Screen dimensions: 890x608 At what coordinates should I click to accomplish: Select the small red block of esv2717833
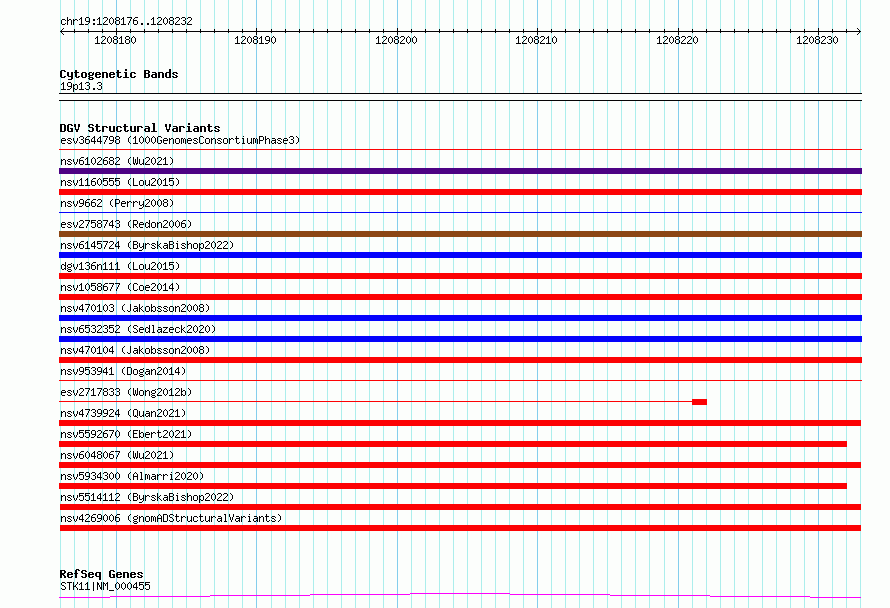pyautogui.click(x=699, y=402)
